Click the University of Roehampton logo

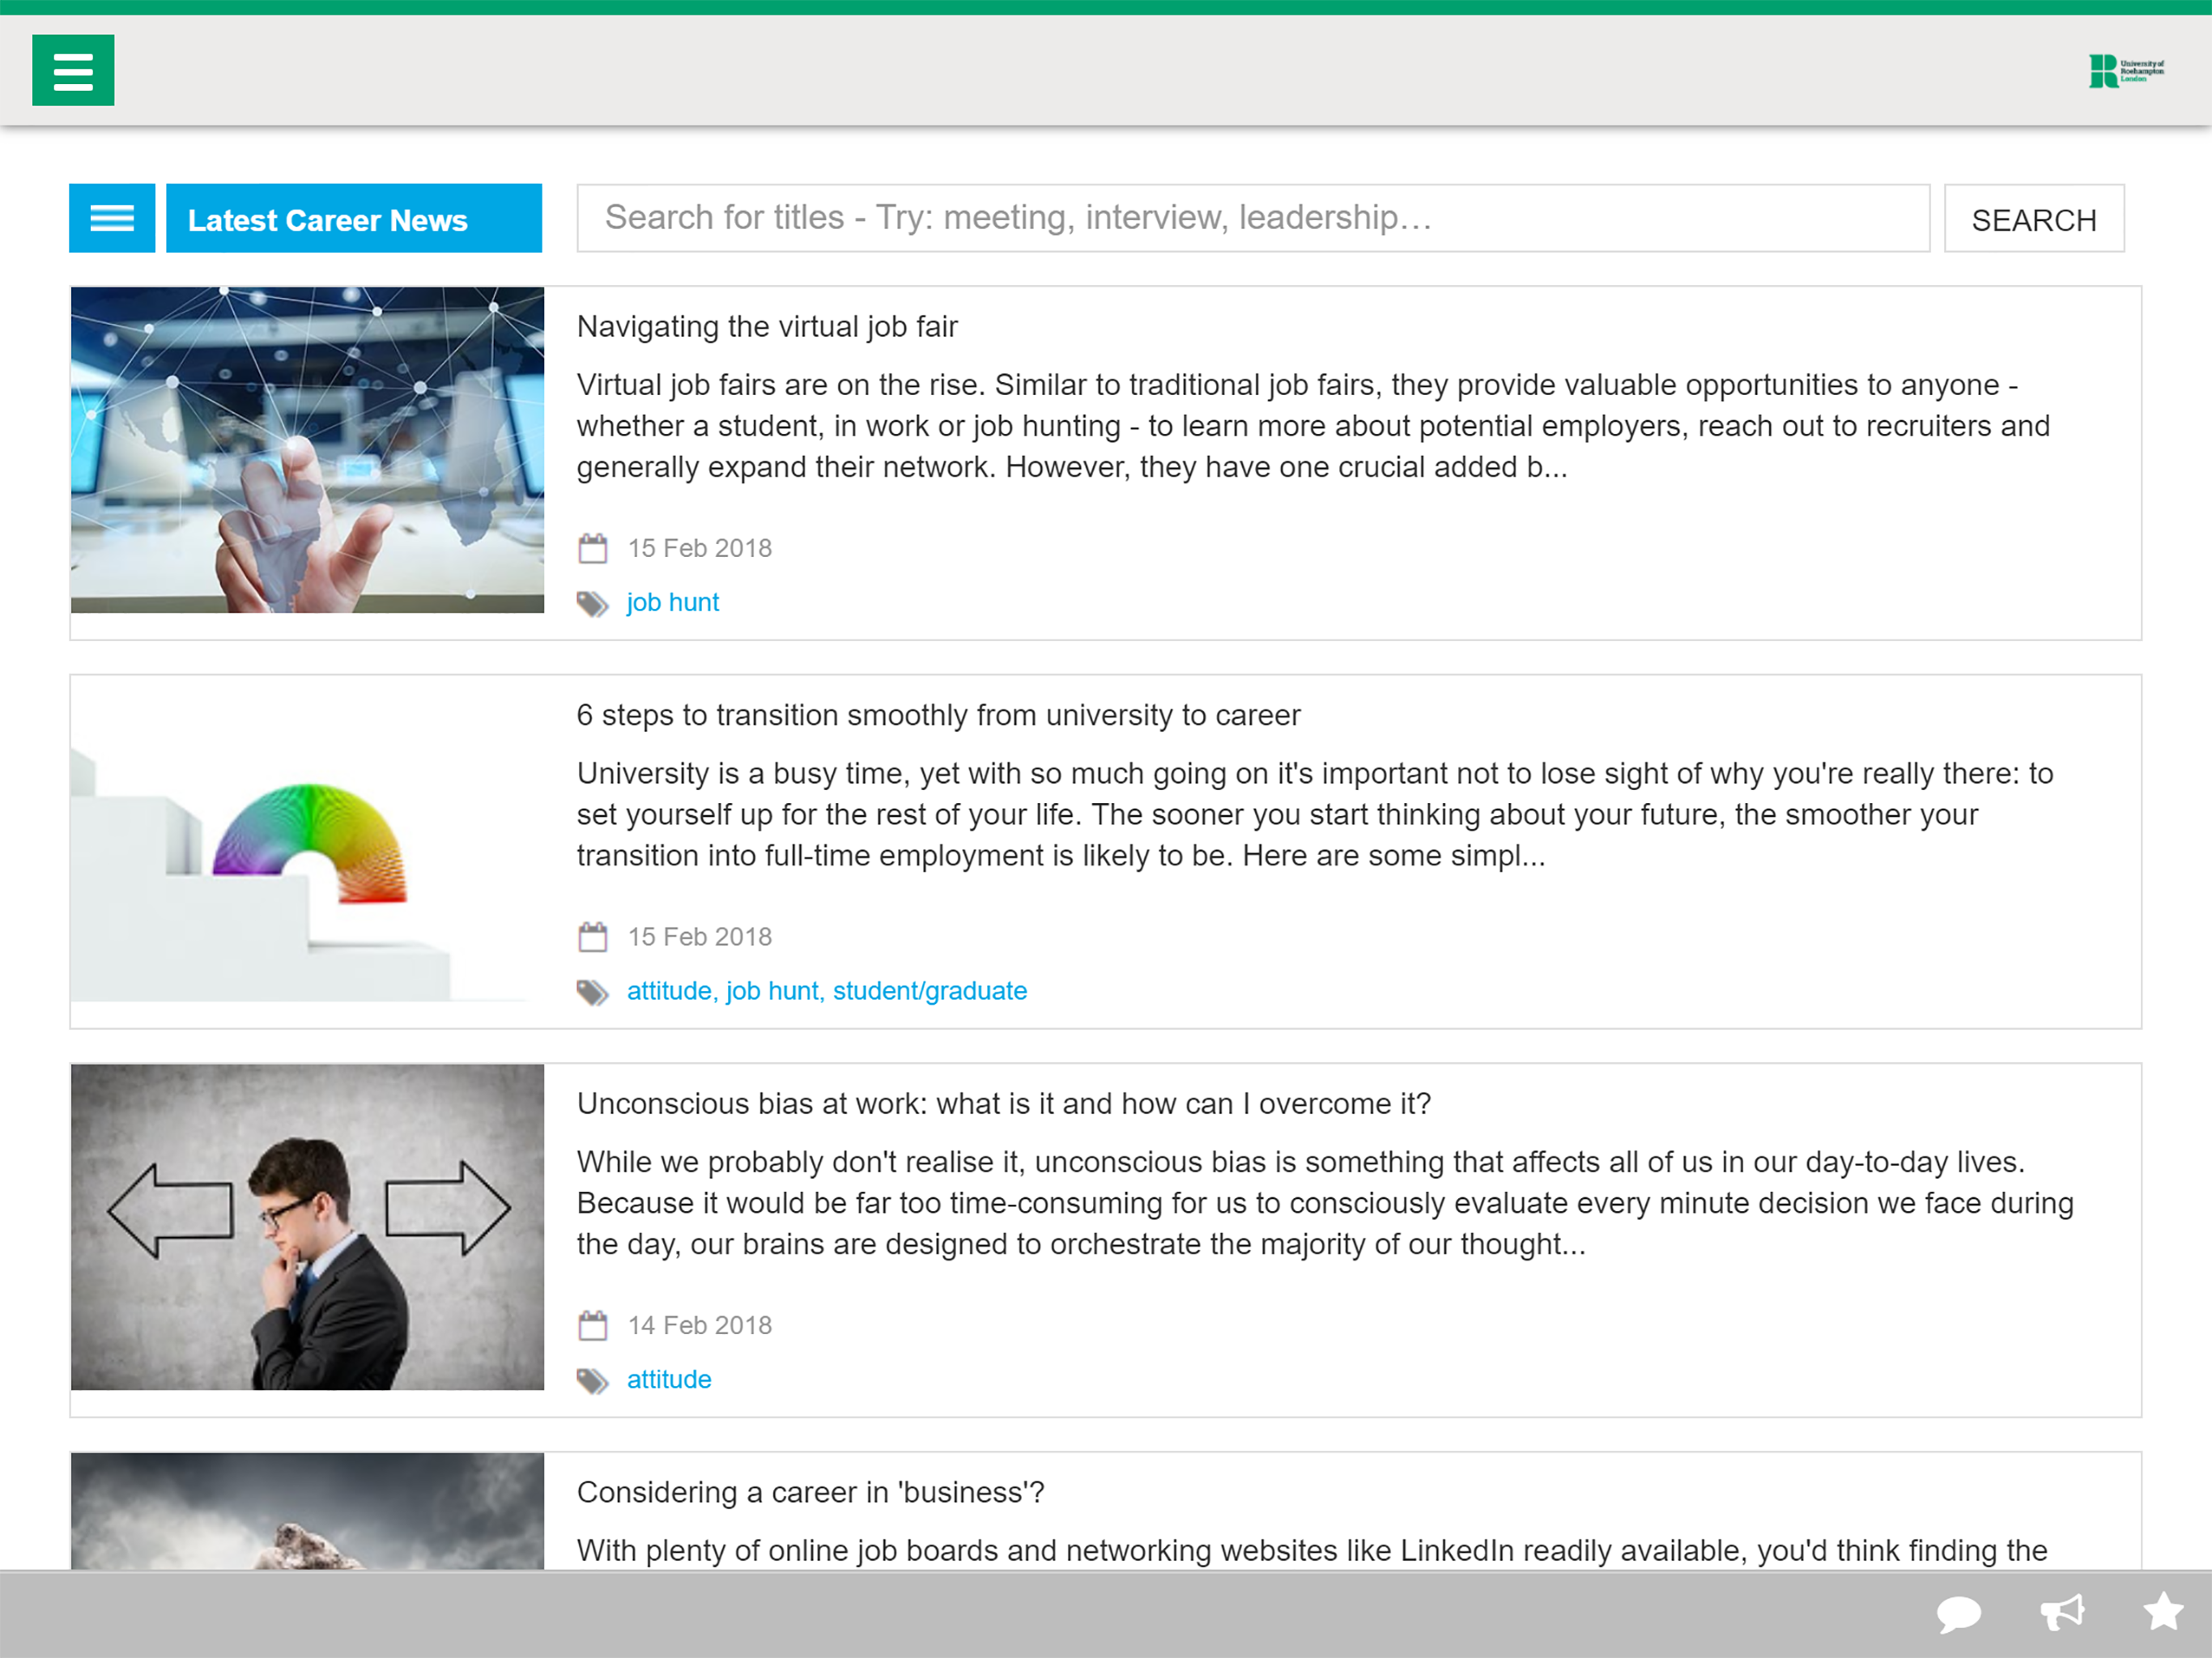pyautogui.click(x=2126, y=71)
